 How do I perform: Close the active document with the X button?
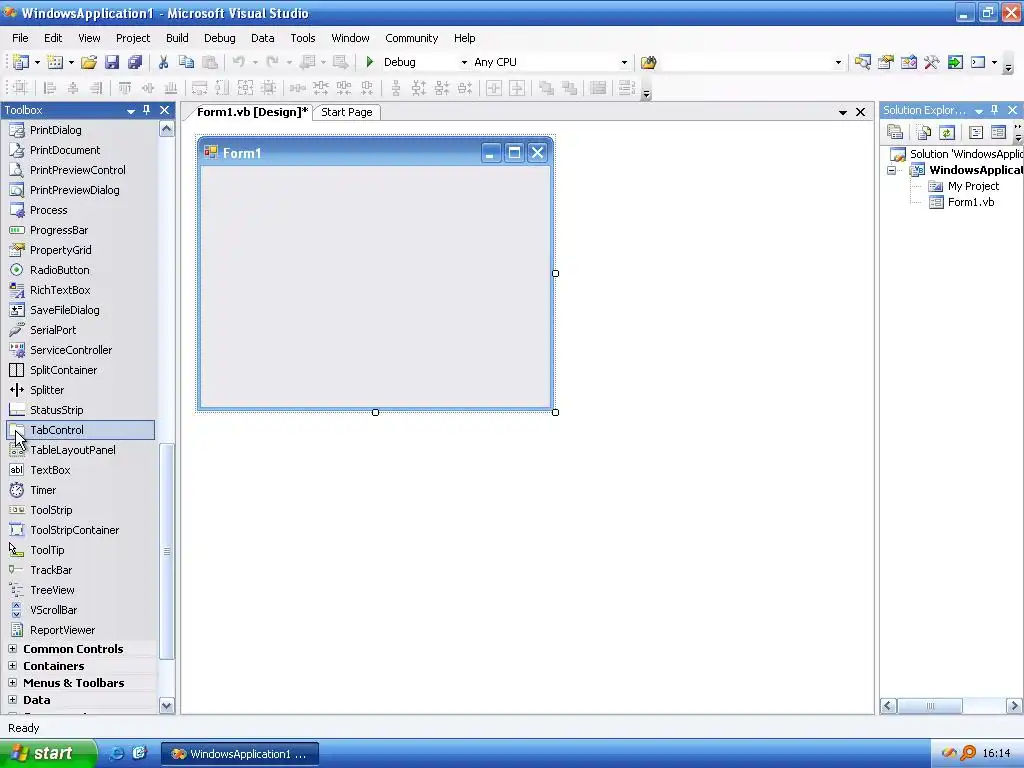(x=861, y=112)
